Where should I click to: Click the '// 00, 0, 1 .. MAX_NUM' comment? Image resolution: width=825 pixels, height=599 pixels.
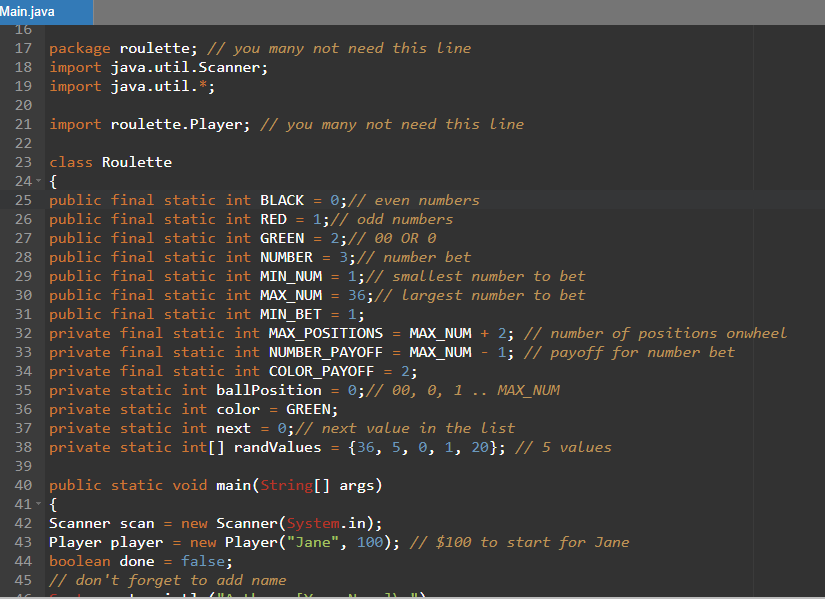coord(462,390)
